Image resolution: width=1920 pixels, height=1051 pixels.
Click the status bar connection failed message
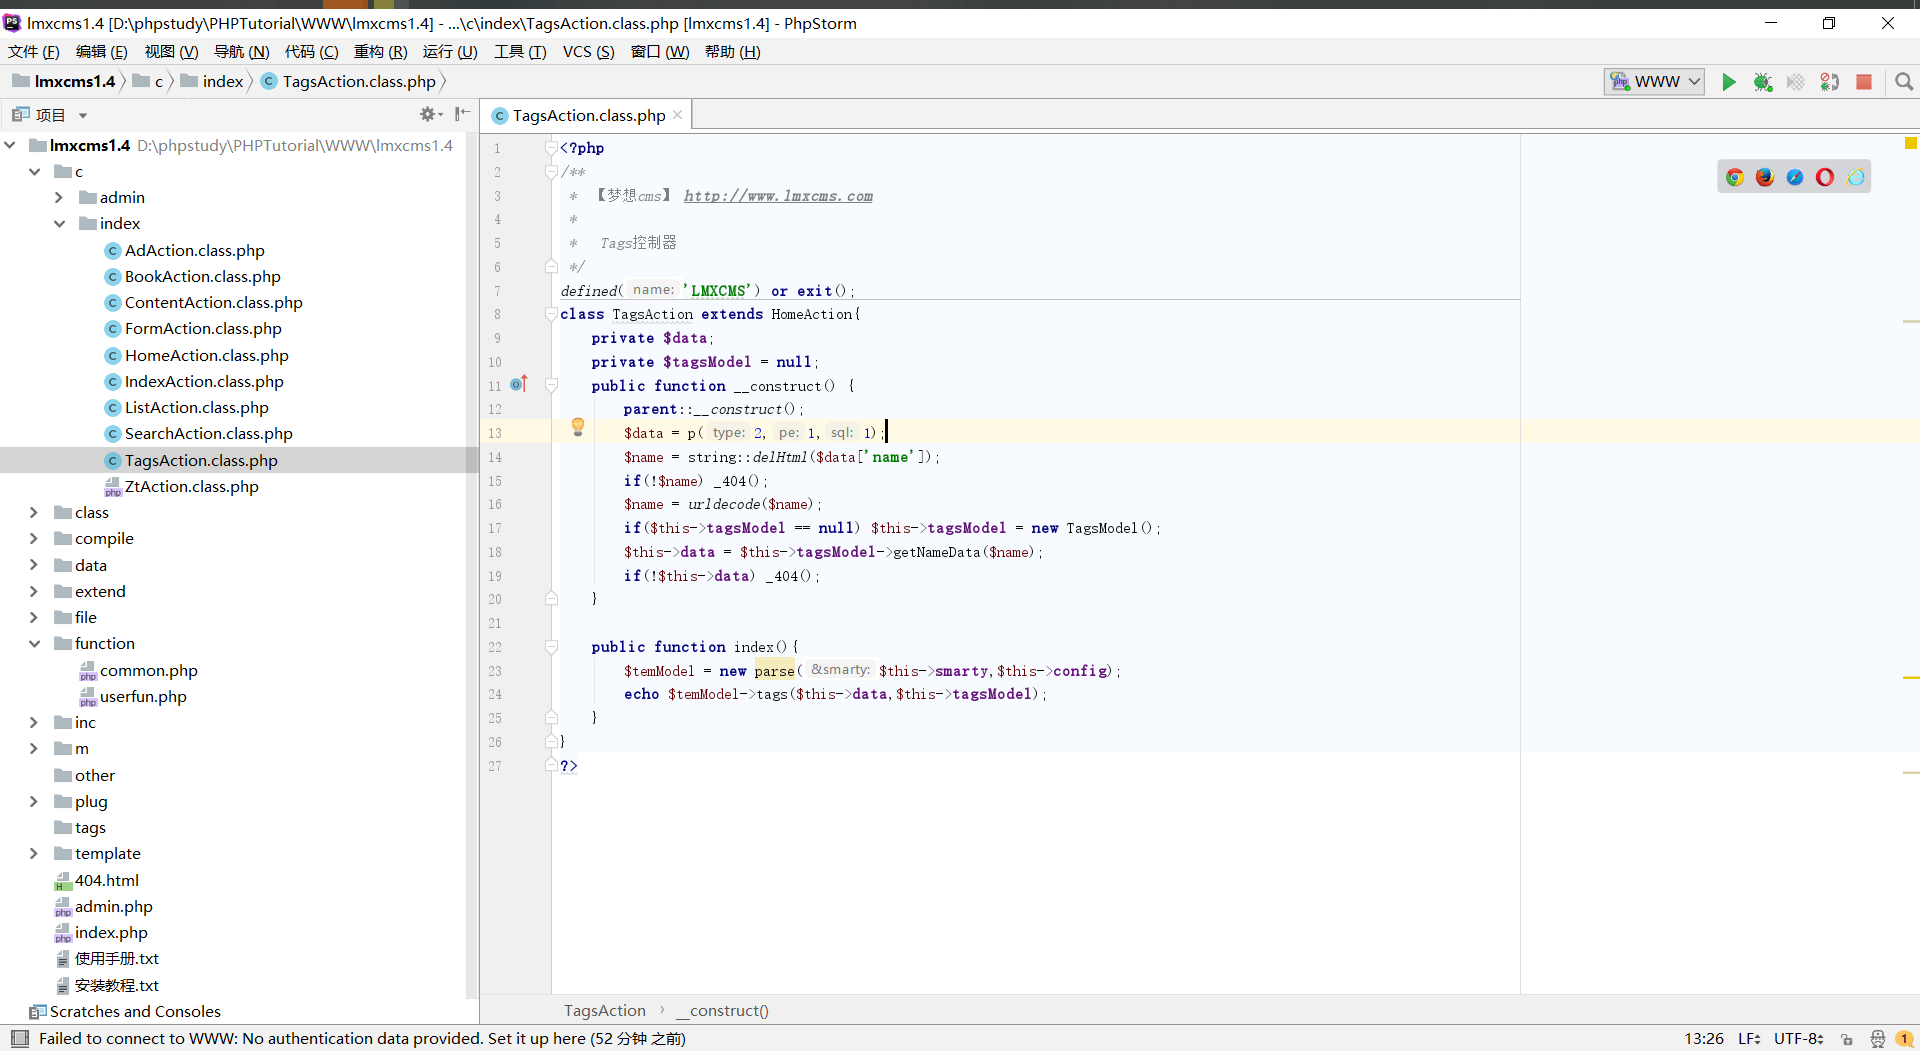[362, 1039]
